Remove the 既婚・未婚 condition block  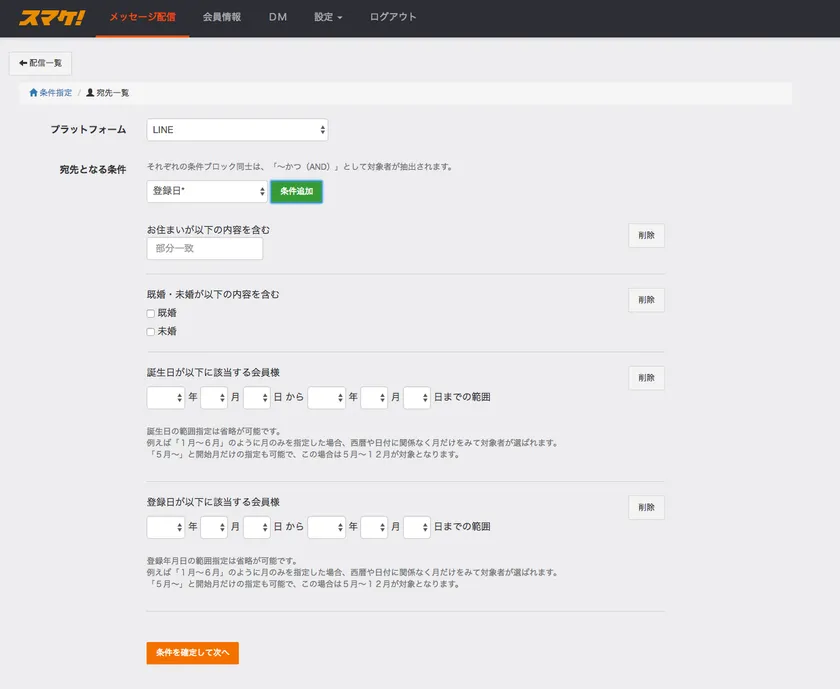point(646,300)
